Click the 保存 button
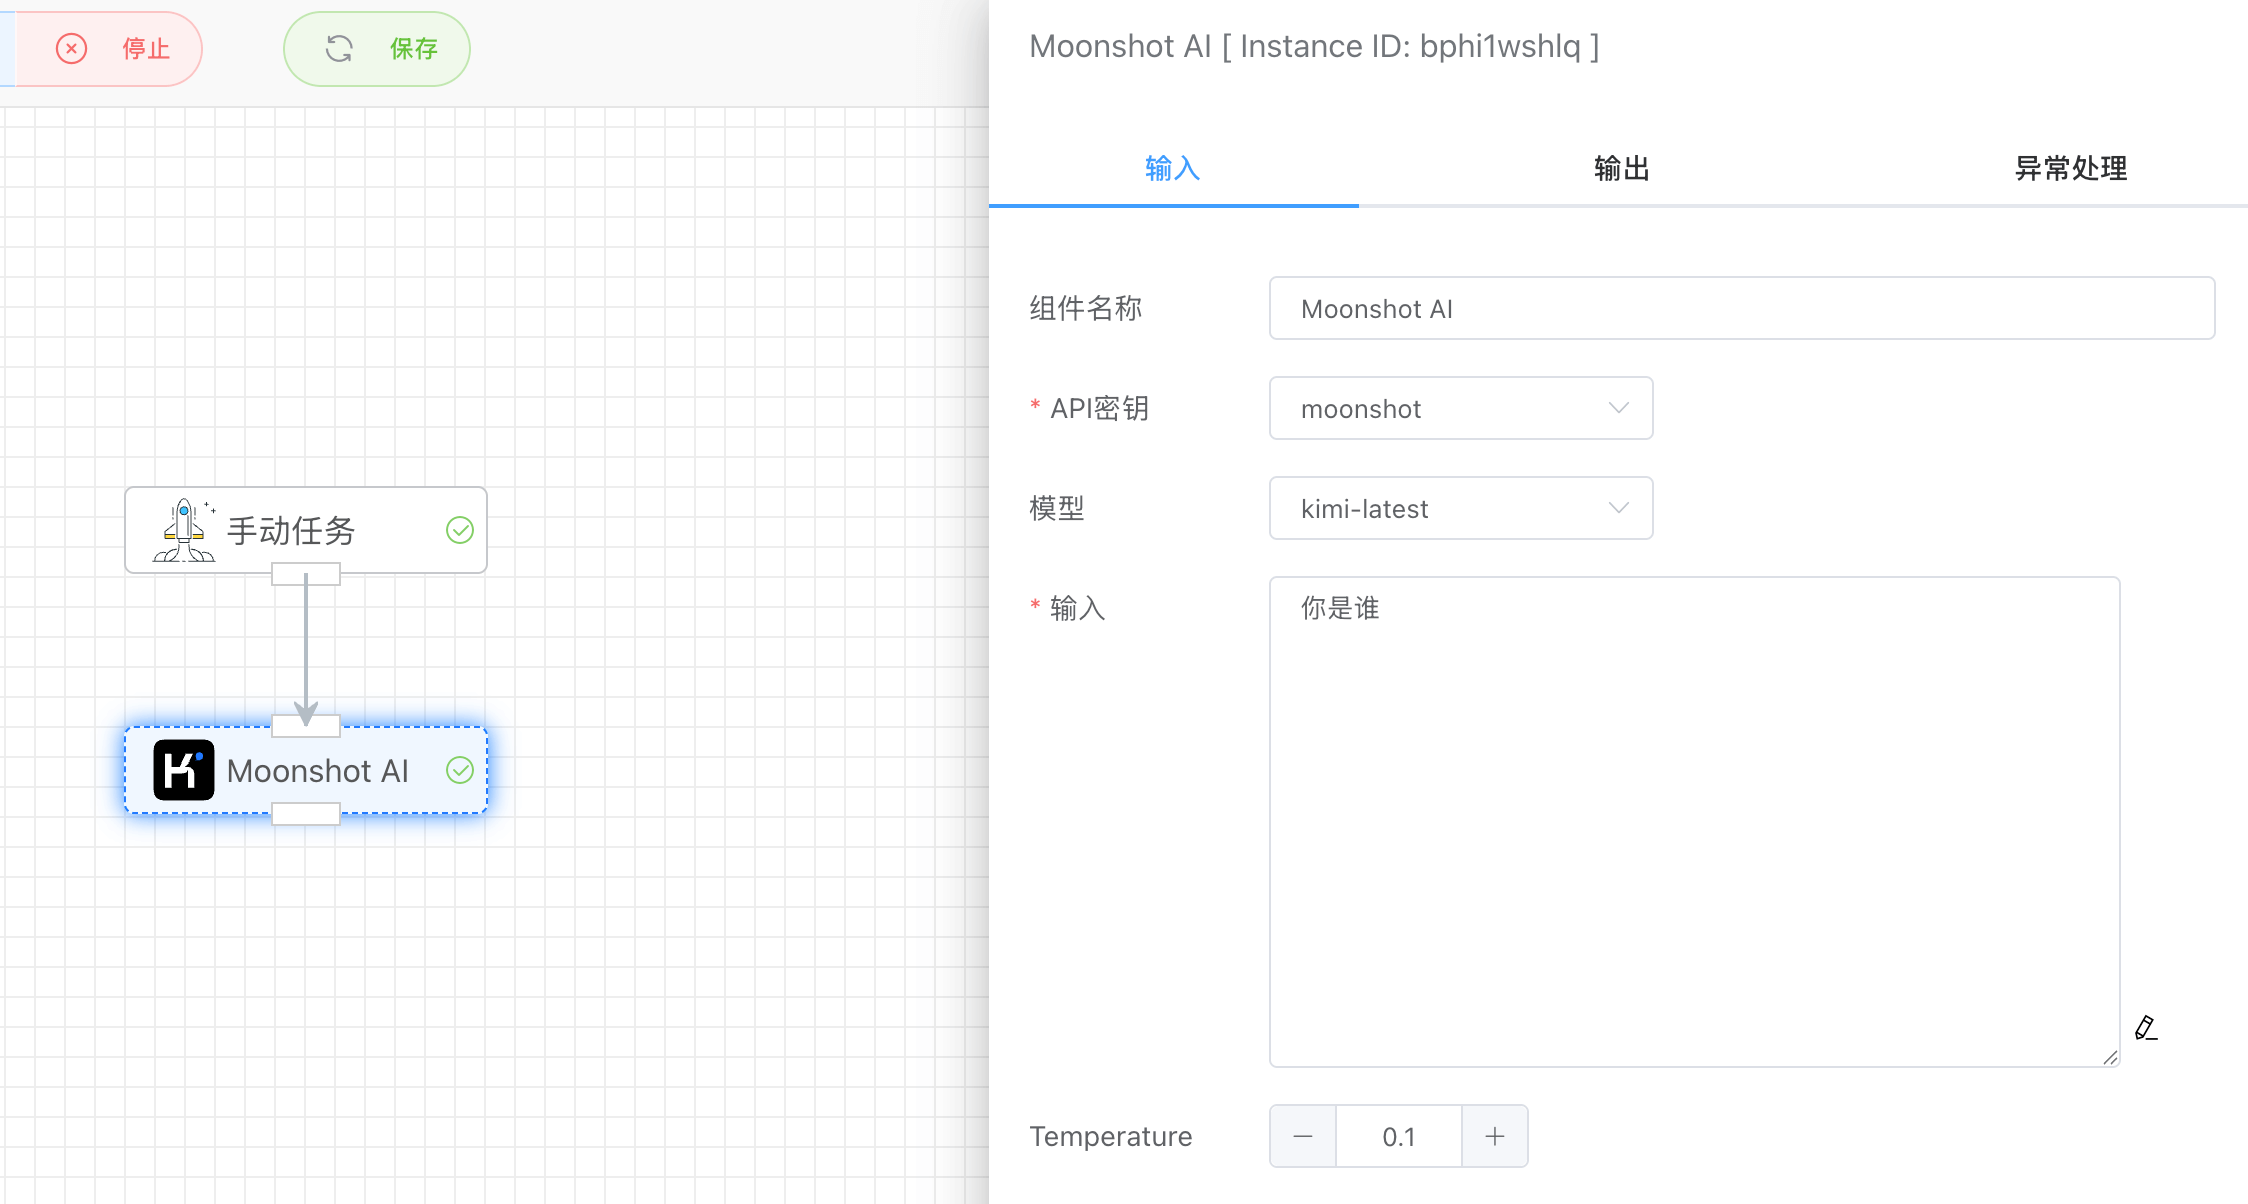The width and height of the screenshot is (2248, 1204). click(x=377, y=48)
